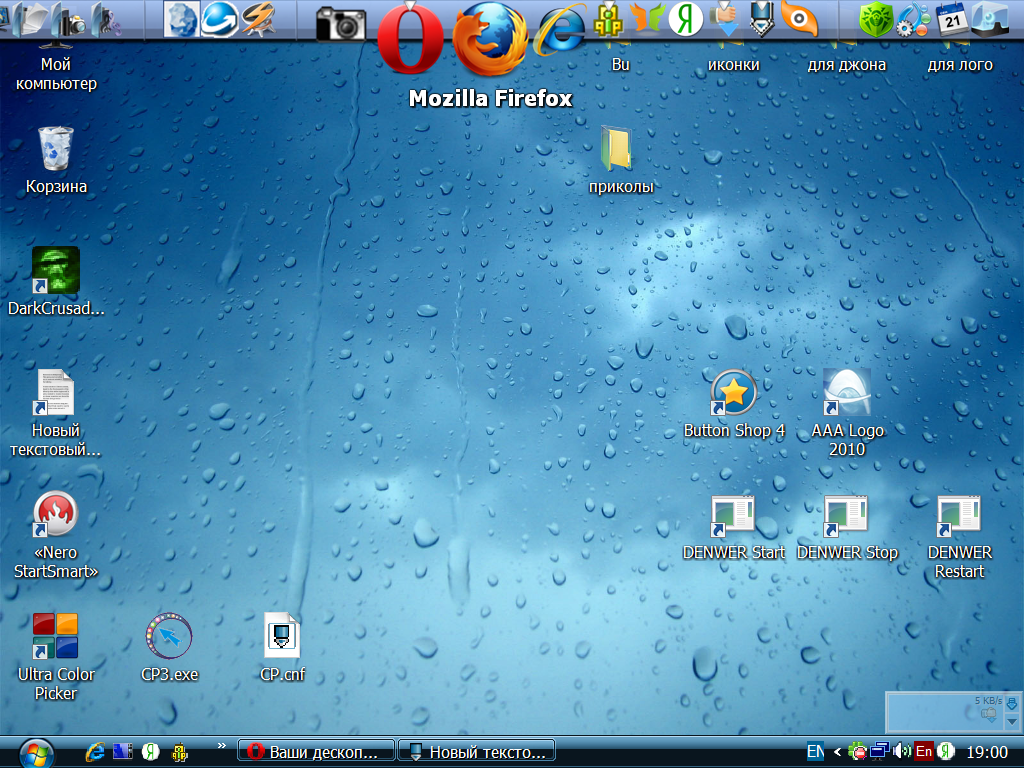Expand the hidden system tray icons arrow

[837, 751]
